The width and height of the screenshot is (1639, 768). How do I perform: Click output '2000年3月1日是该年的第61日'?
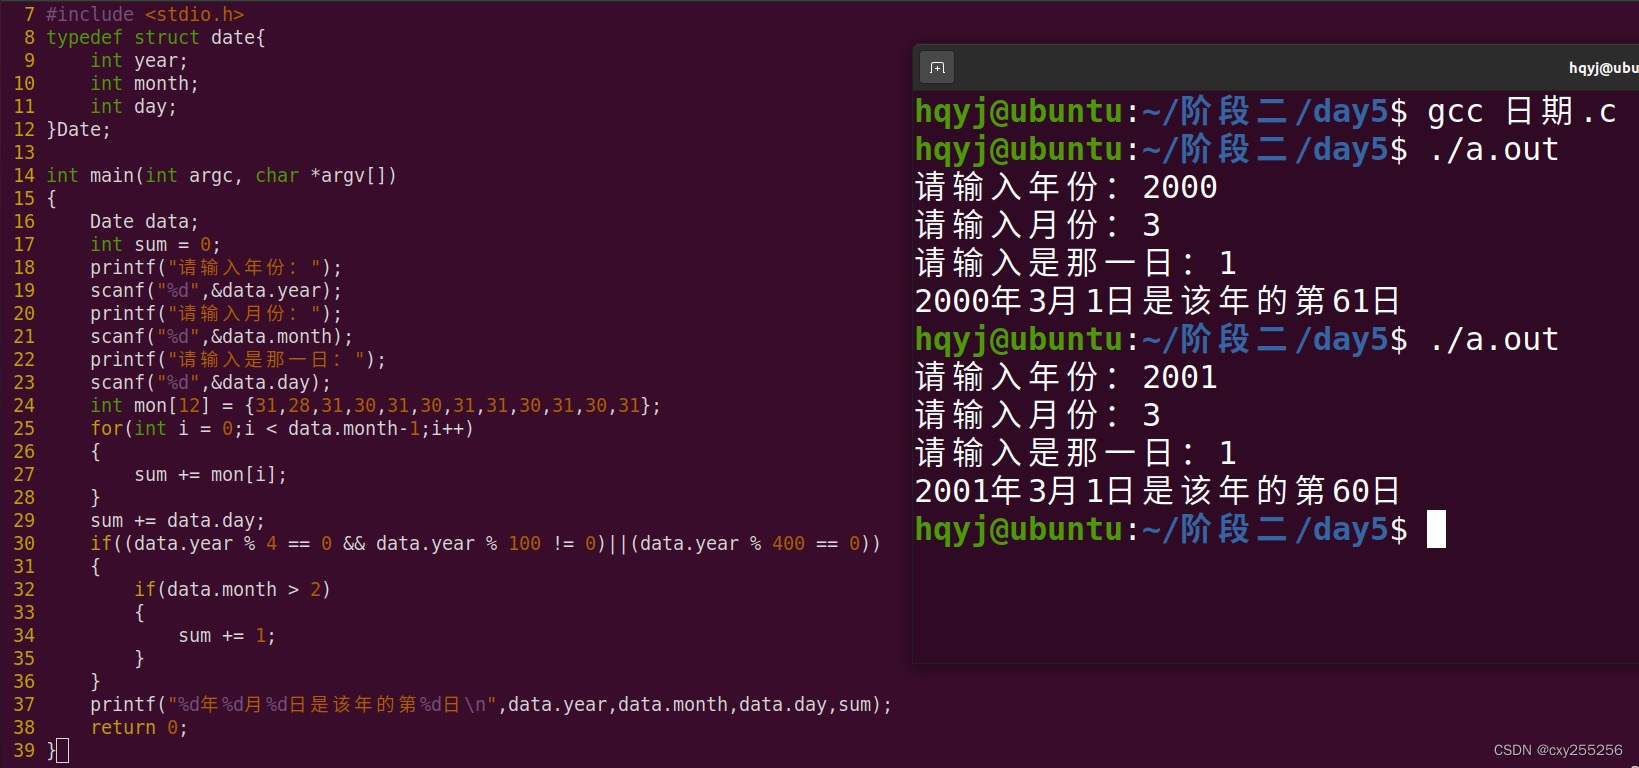tap(1158, 301)
